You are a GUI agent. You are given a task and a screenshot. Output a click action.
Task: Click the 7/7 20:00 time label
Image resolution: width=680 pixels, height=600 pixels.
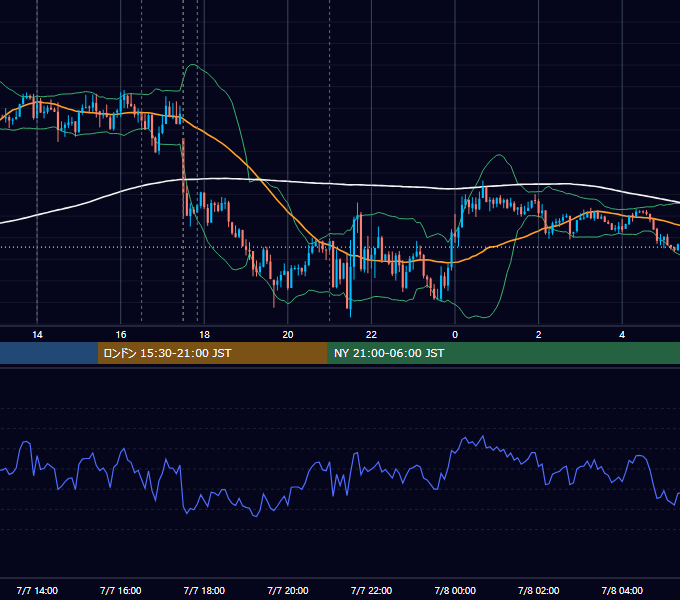click(288, 591)
